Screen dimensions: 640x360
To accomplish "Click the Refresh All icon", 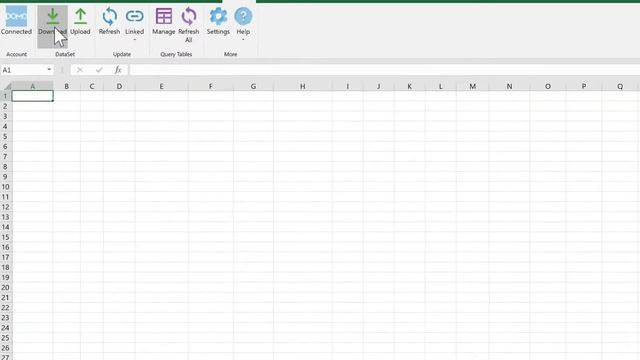I will pyautogui.click(x=189, y=17).
